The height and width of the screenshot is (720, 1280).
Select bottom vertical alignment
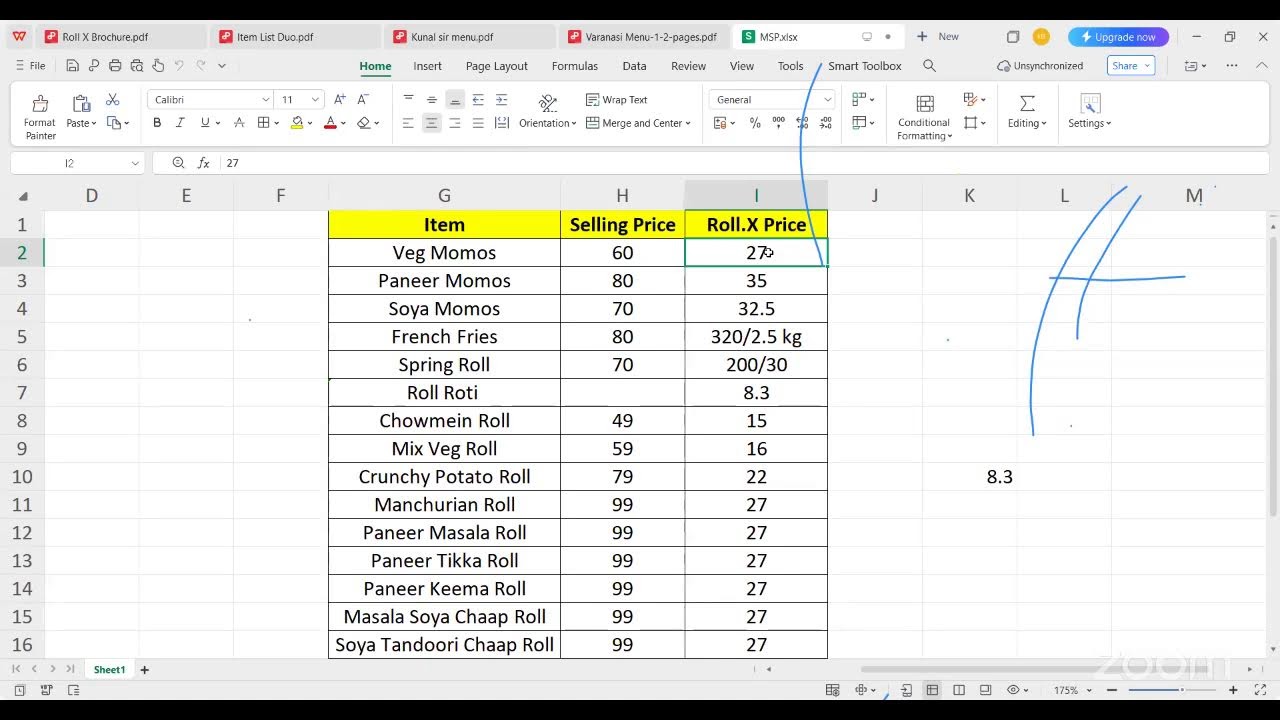click(455, 100)
